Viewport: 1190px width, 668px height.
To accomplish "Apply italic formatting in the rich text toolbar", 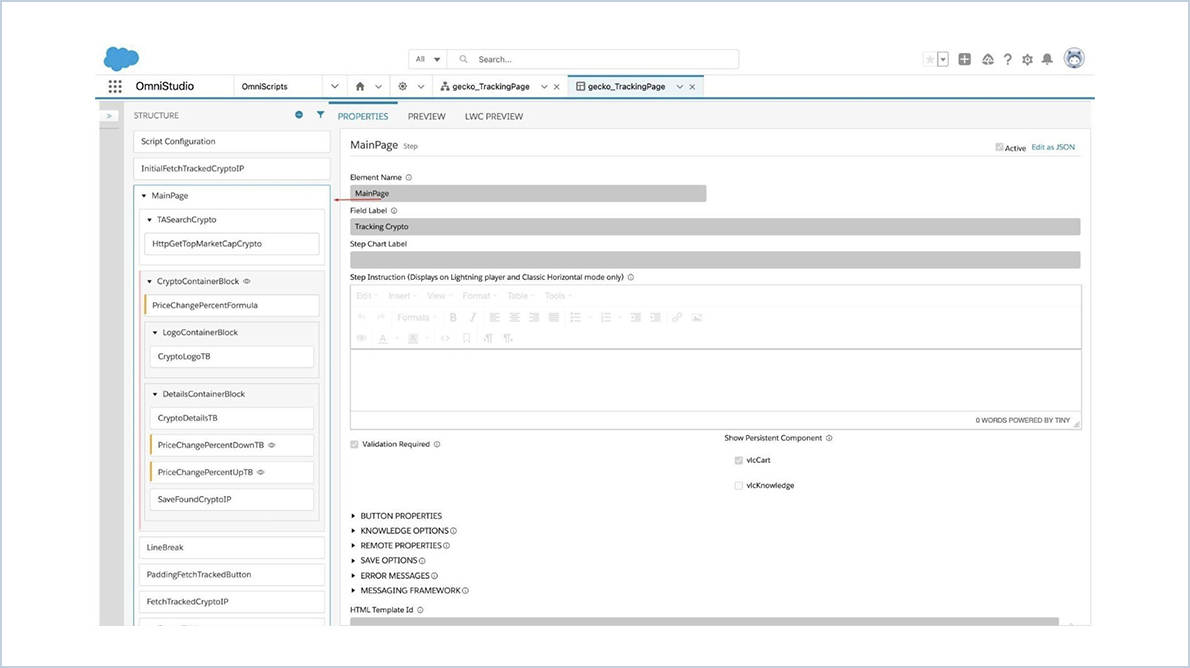I will (x=472, y=317).
